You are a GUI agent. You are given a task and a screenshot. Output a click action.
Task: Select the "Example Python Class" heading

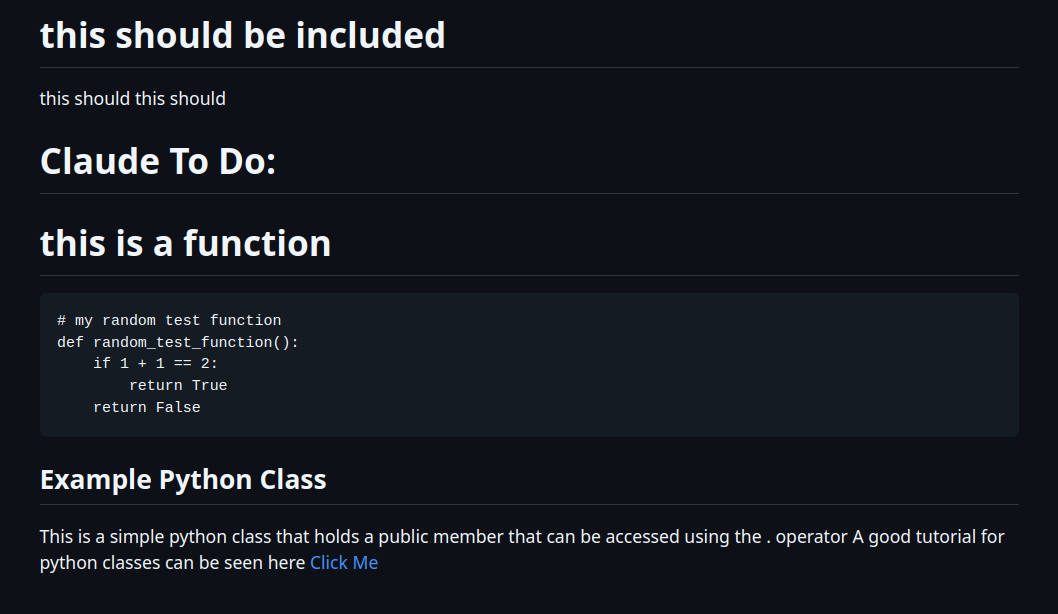tap(183, 480)
